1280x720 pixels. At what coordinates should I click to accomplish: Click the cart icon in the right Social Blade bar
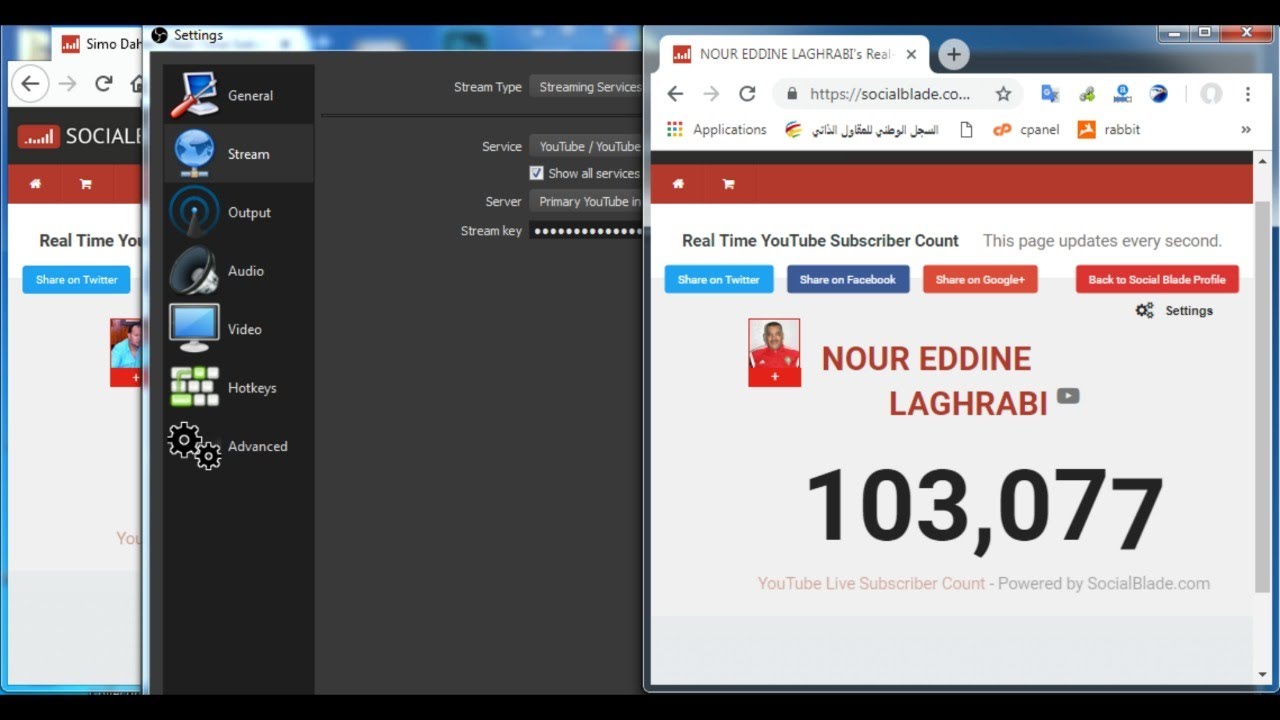click(x=728, y=184)
